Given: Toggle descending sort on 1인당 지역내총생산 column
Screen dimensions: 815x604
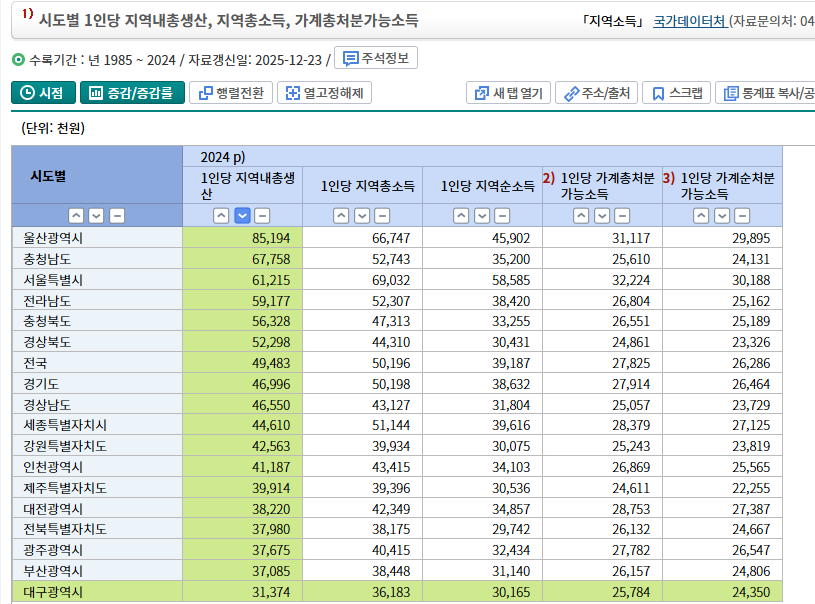Looking at the screenshot, I should tap(240, 214).
